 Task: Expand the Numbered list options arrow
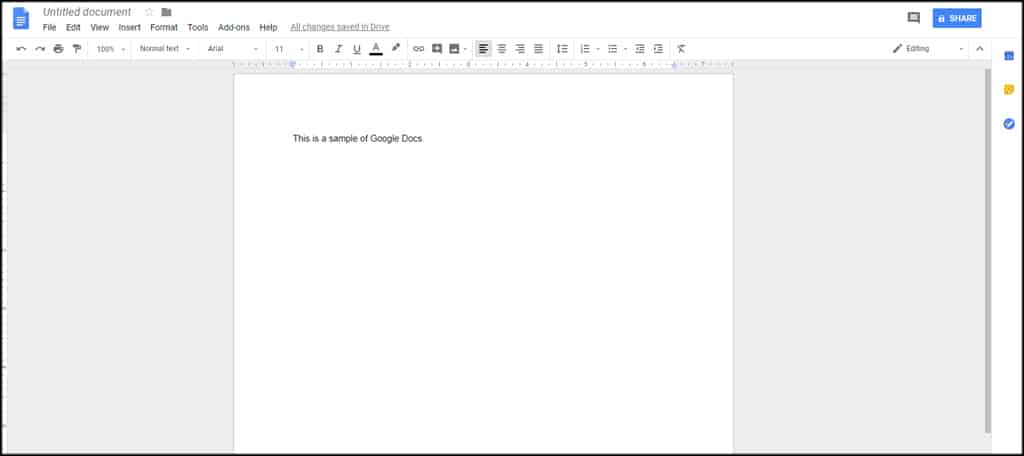tap(598, 49)
